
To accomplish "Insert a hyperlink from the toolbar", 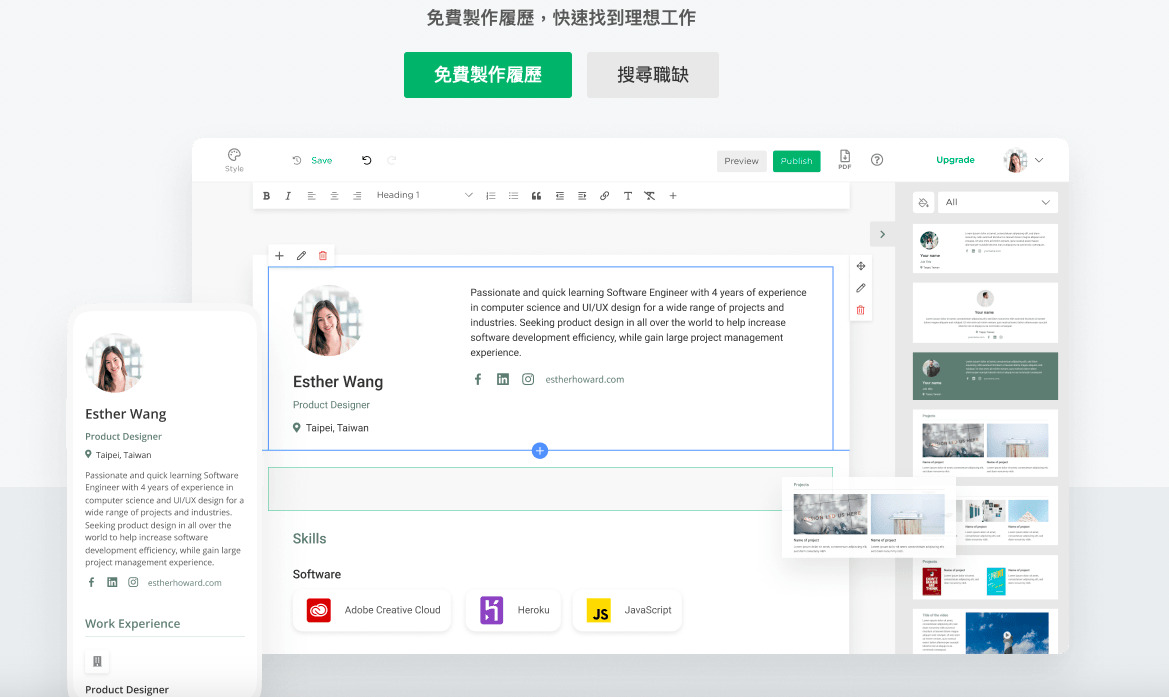I will tap(605, 196).
